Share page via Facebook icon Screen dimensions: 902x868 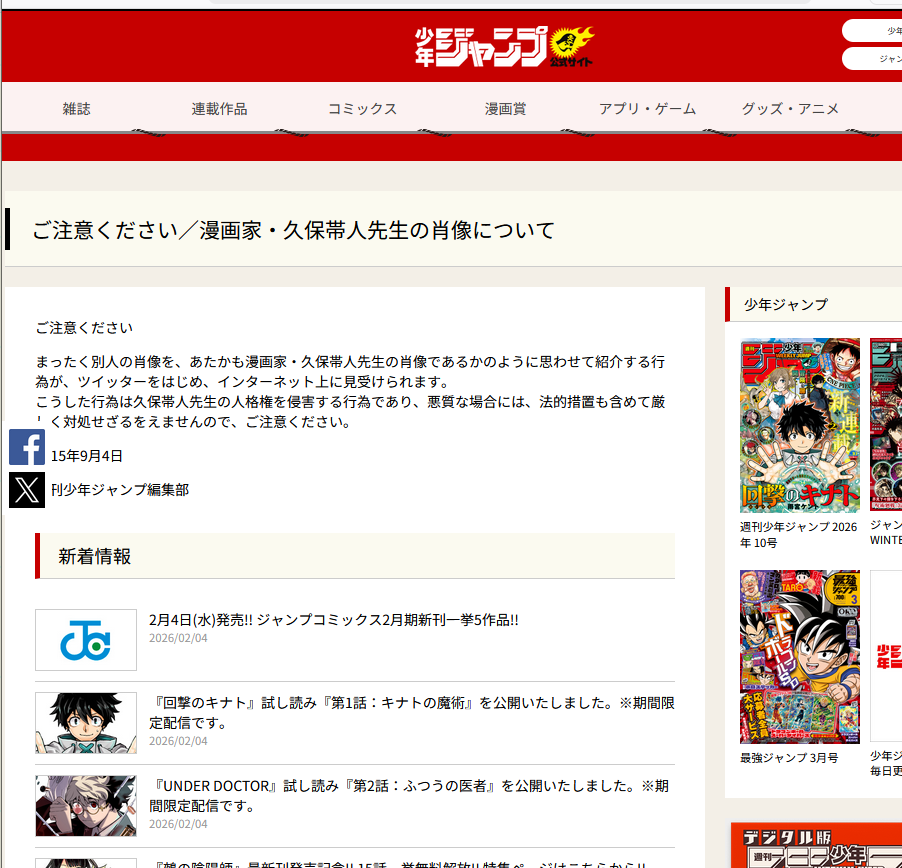(x=27, y=447)
